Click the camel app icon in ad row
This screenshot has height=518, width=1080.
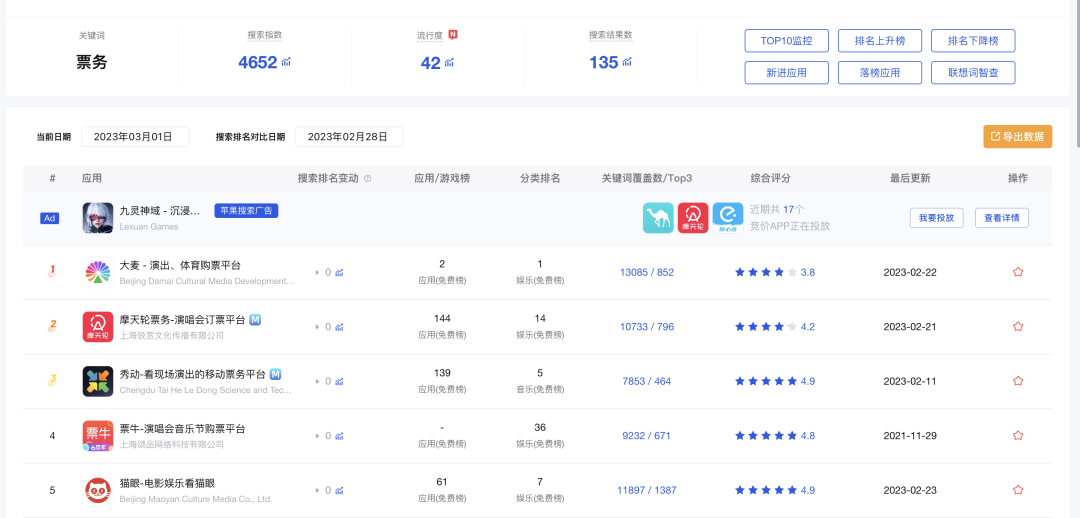click(x=658, y=218)
